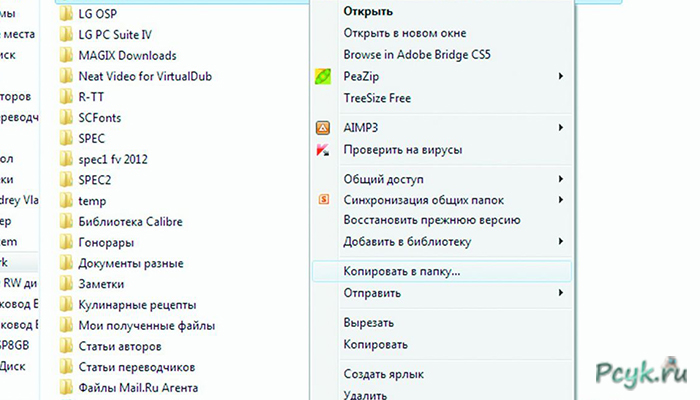The image size is (700, 400).
Task: Click the Заметки folder icon
Action: (66, 284)
